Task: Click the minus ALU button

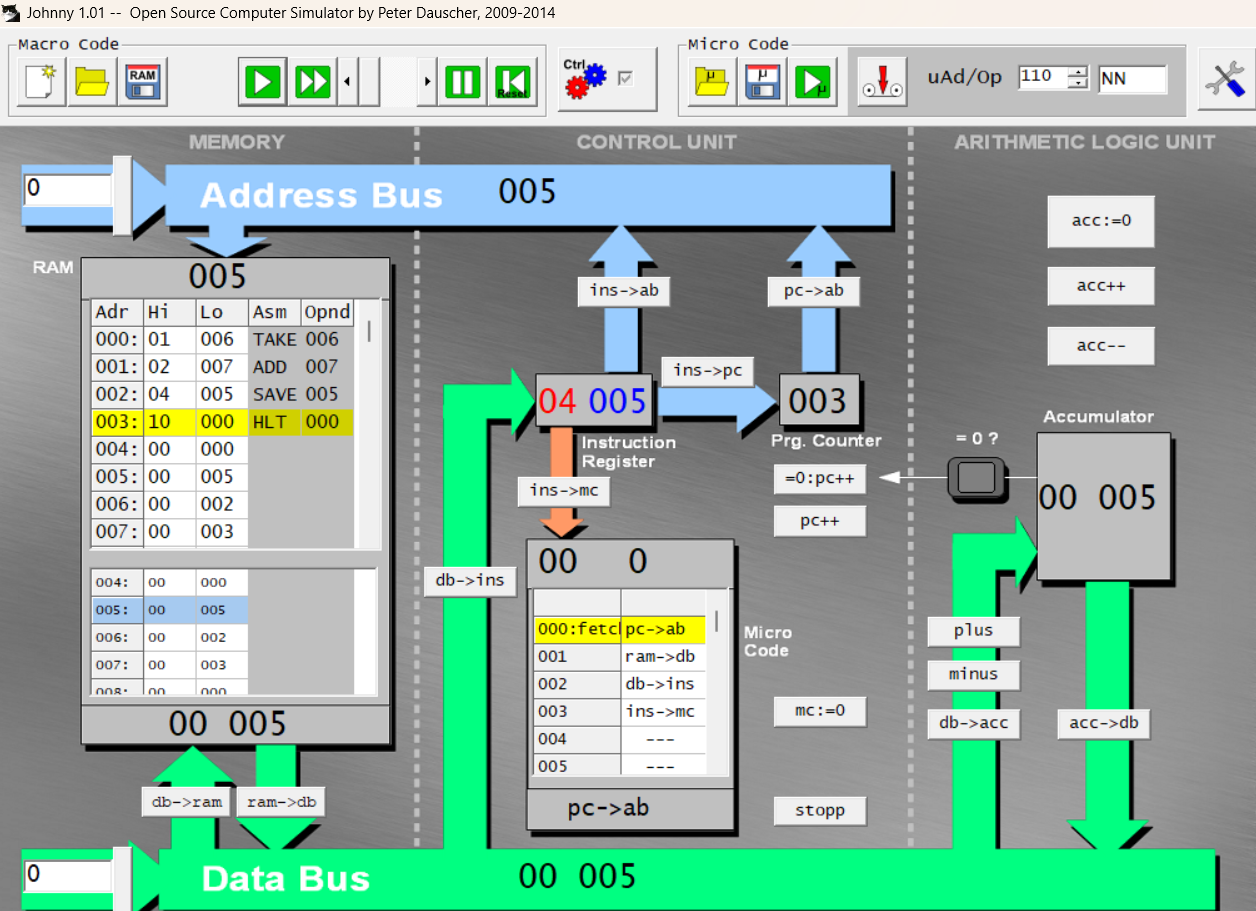Action: tap(974, 674)
